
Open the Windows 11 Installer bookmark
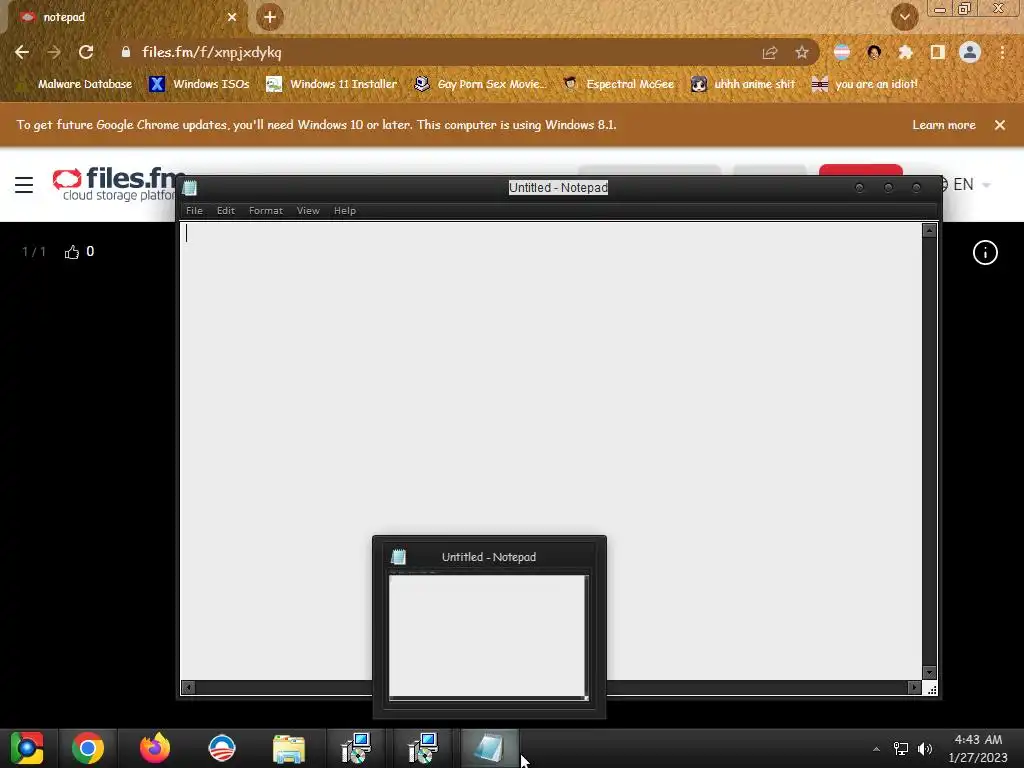pyautogui.click(x=332, y=84)
